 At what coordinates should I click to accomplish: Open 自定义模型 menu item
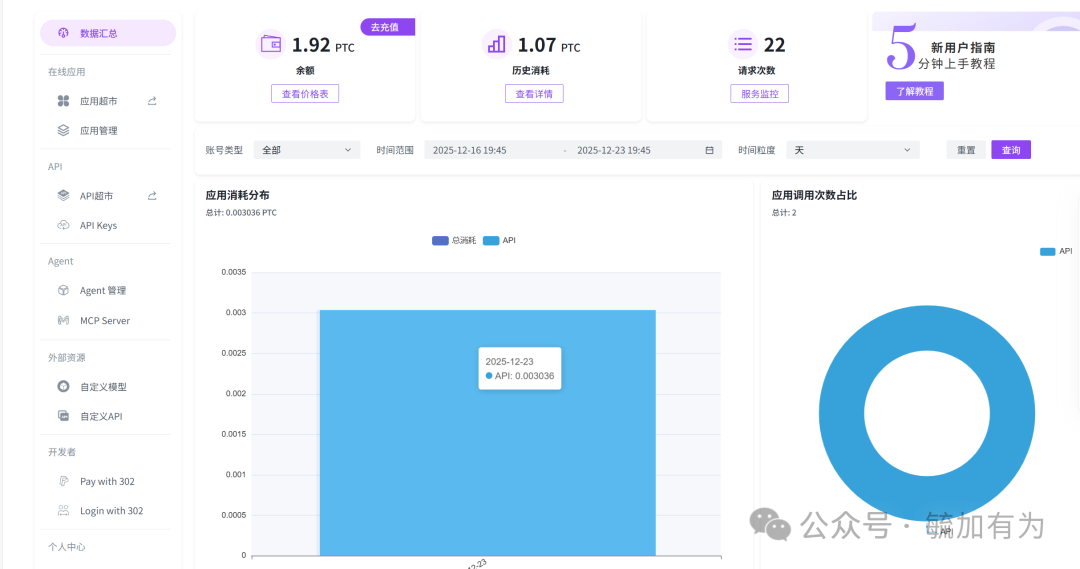pyautogui.click(x=105, y=386)
